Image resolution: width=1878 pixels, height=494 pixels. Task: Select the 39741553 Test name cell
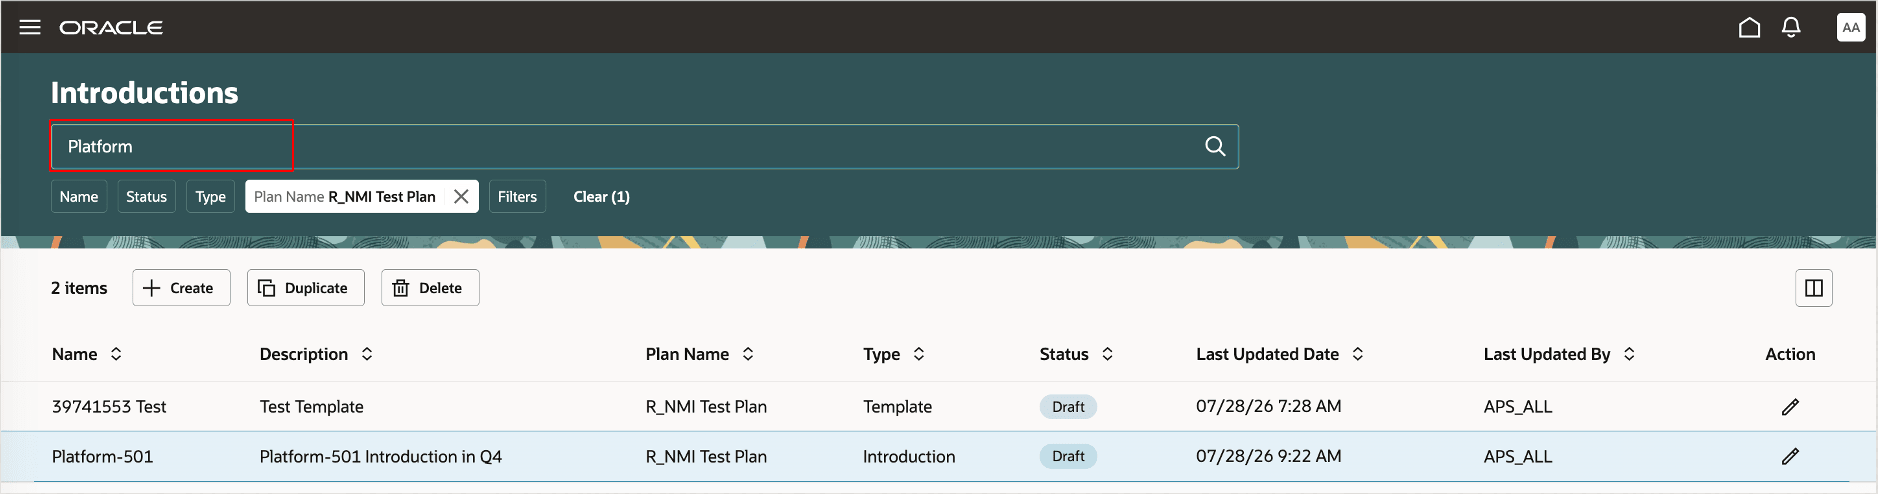(109, 407)
